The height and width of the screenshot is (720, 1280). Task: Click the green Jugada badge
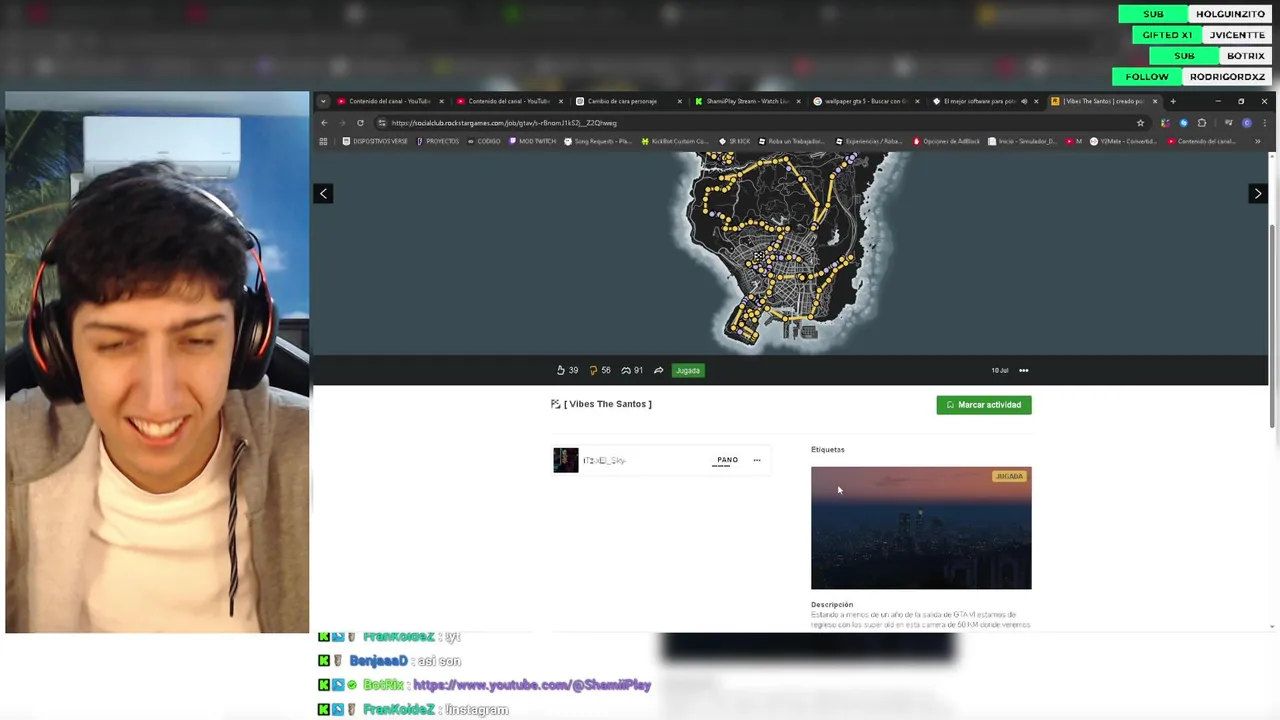click(687, 370)
